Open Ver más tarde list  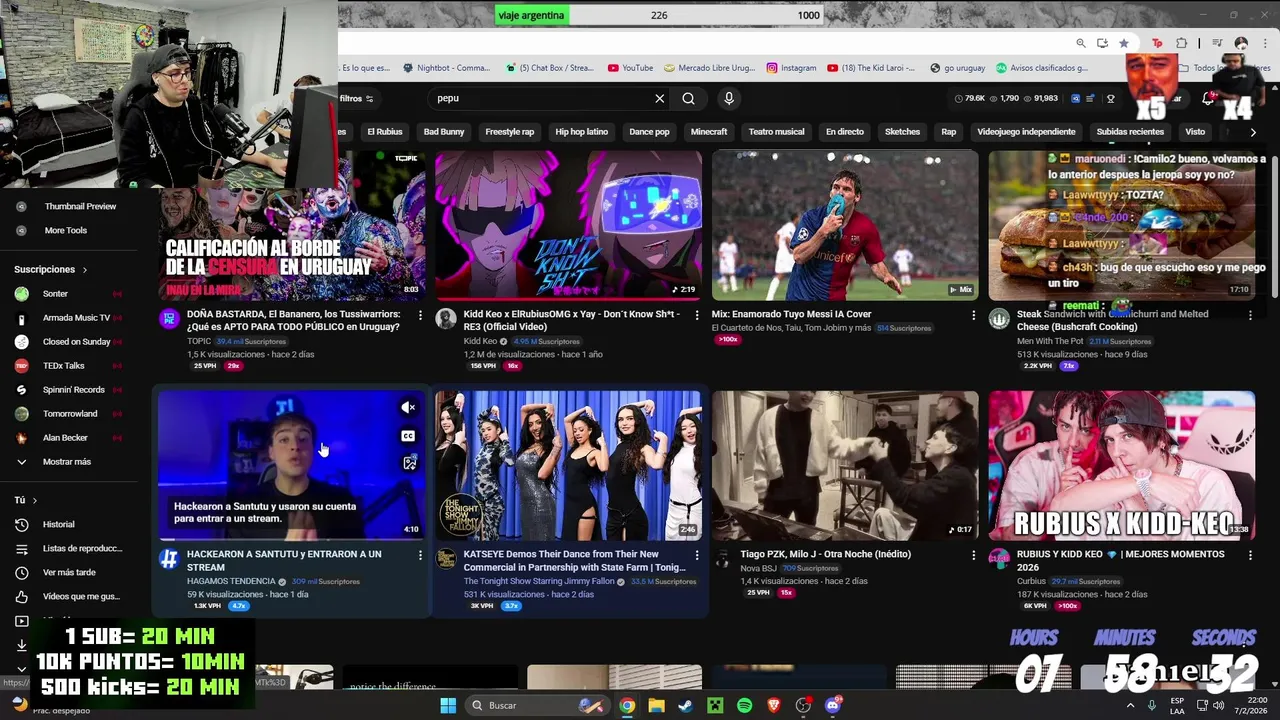tap(69, 572)
